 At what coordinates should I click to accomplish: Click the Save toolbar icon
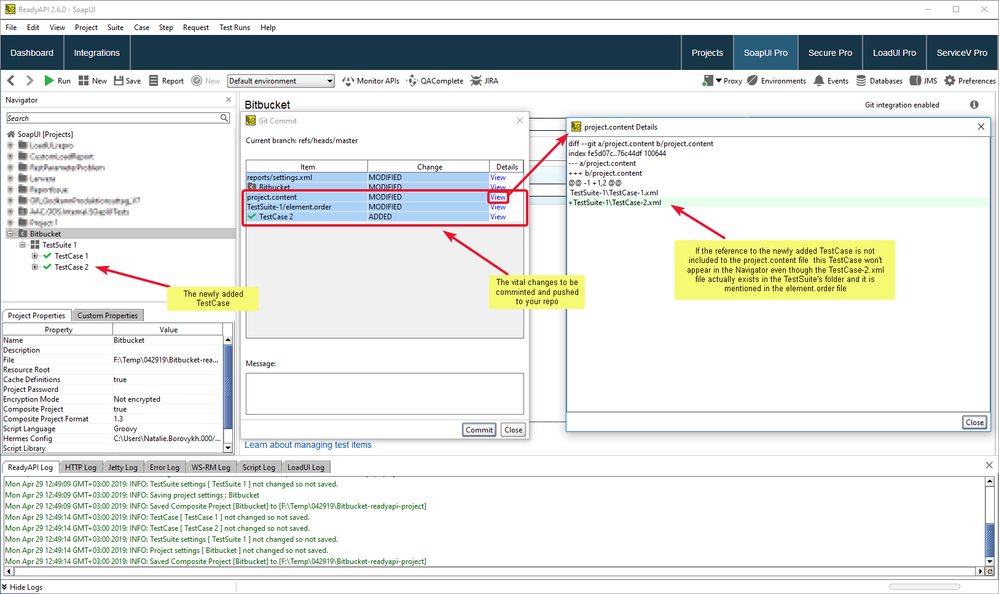[x=120, y=81]
